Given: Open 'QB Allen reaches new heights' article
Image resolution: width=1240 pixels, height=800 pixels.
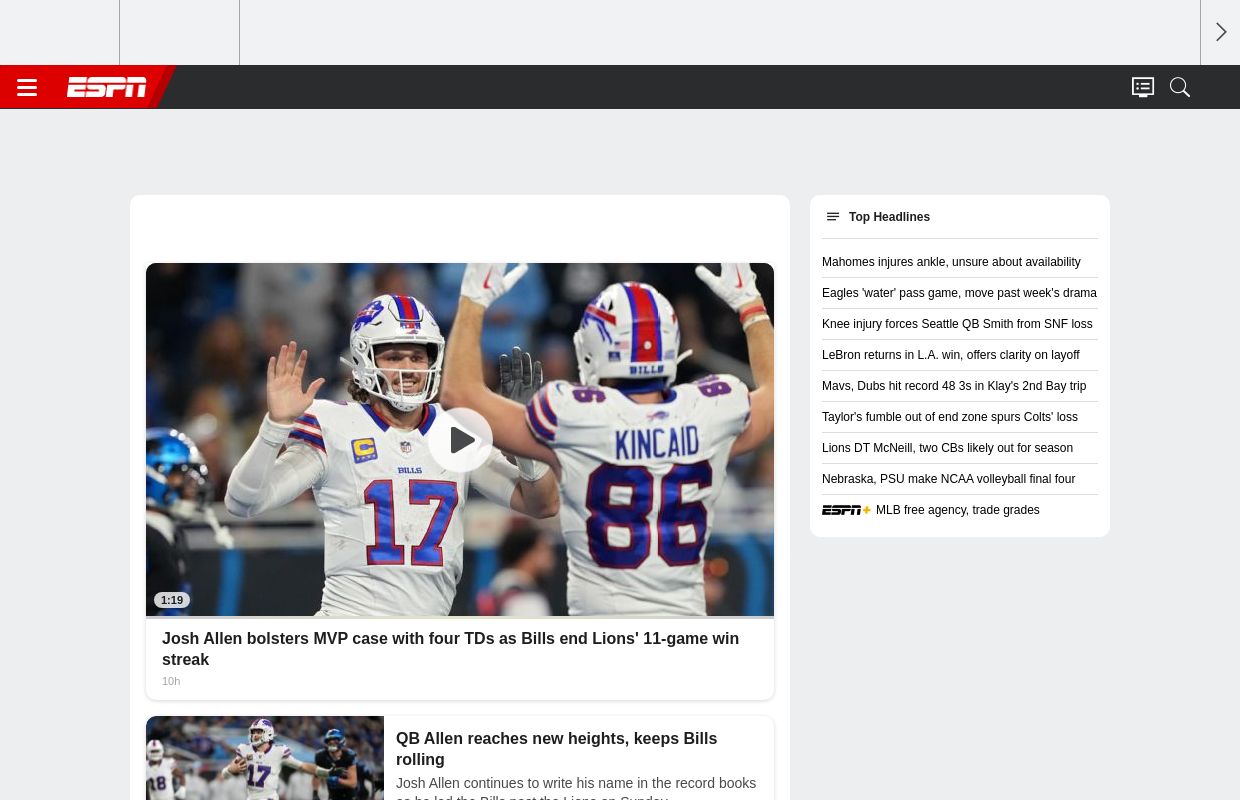Looking at the screenshot, I should (x=556, y=749).
